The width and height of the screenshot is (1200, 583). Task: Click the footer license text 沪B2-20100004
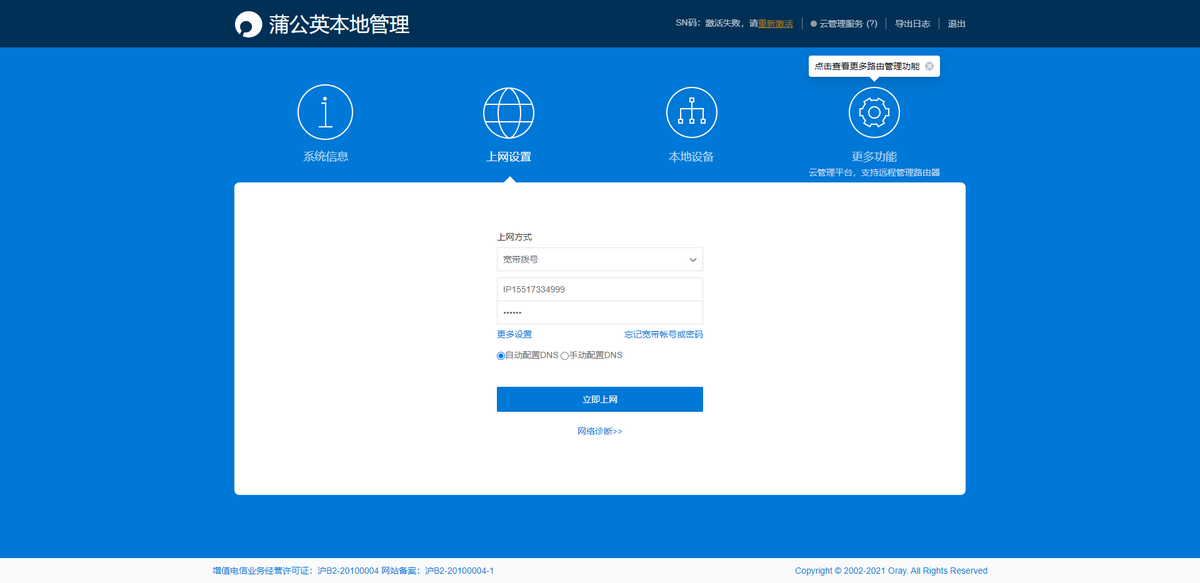click(x=348, y=571)
